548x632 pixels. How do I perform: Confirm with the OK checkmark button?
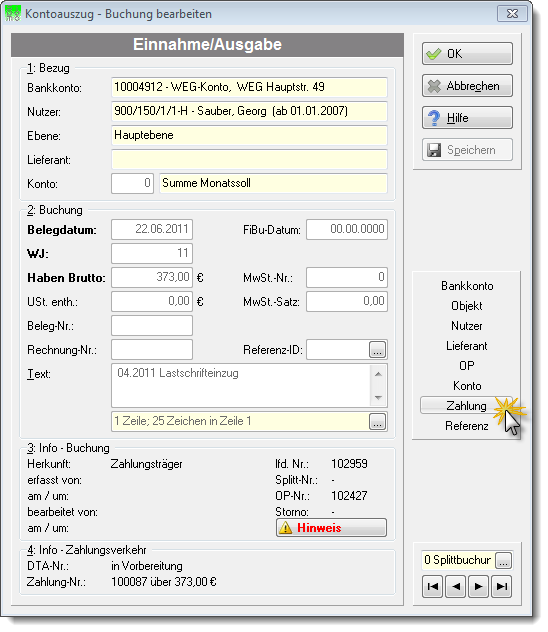(467, 54)
